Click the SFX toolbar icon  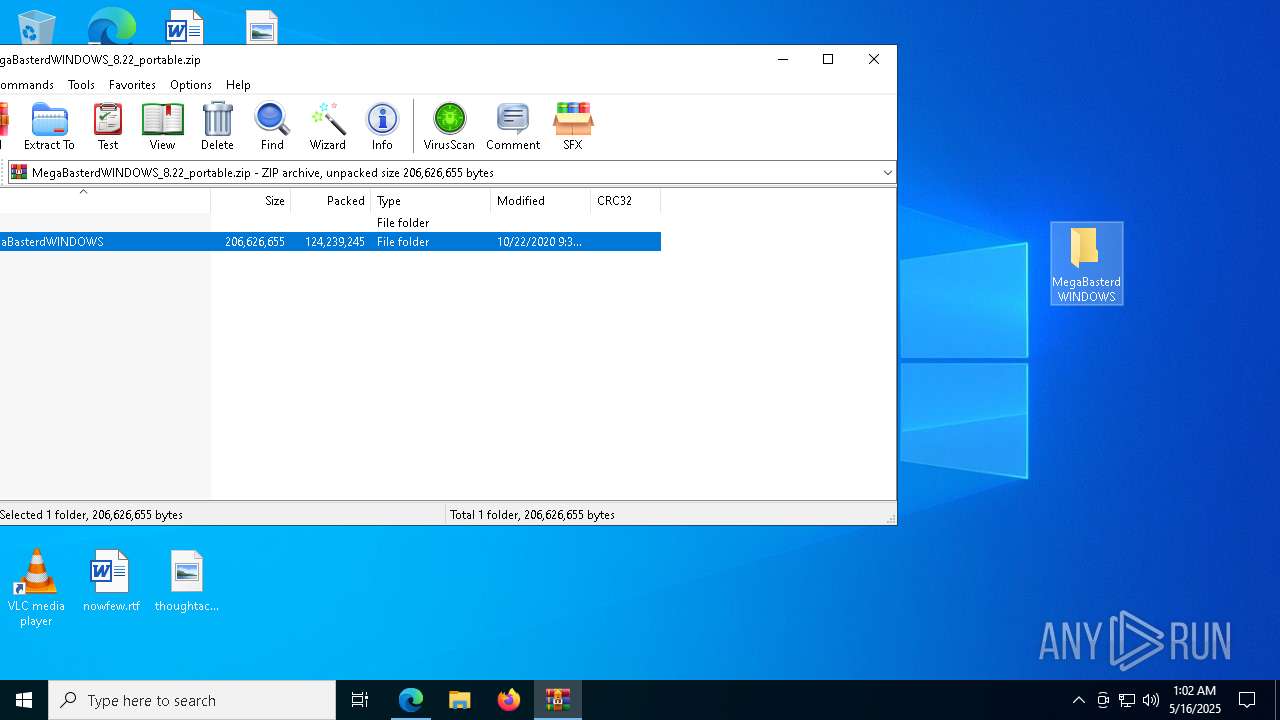pyautogui.click(x=572, y=126)
